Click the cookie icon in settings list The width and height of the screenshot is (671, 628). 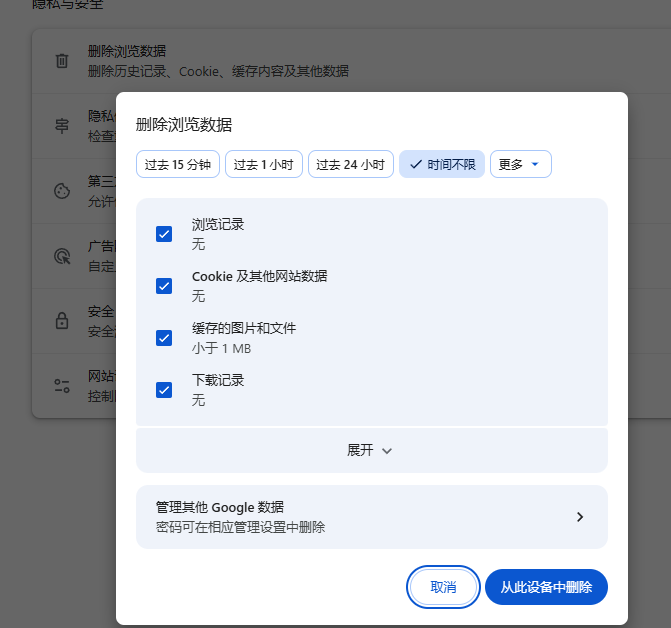coord(62,191)
